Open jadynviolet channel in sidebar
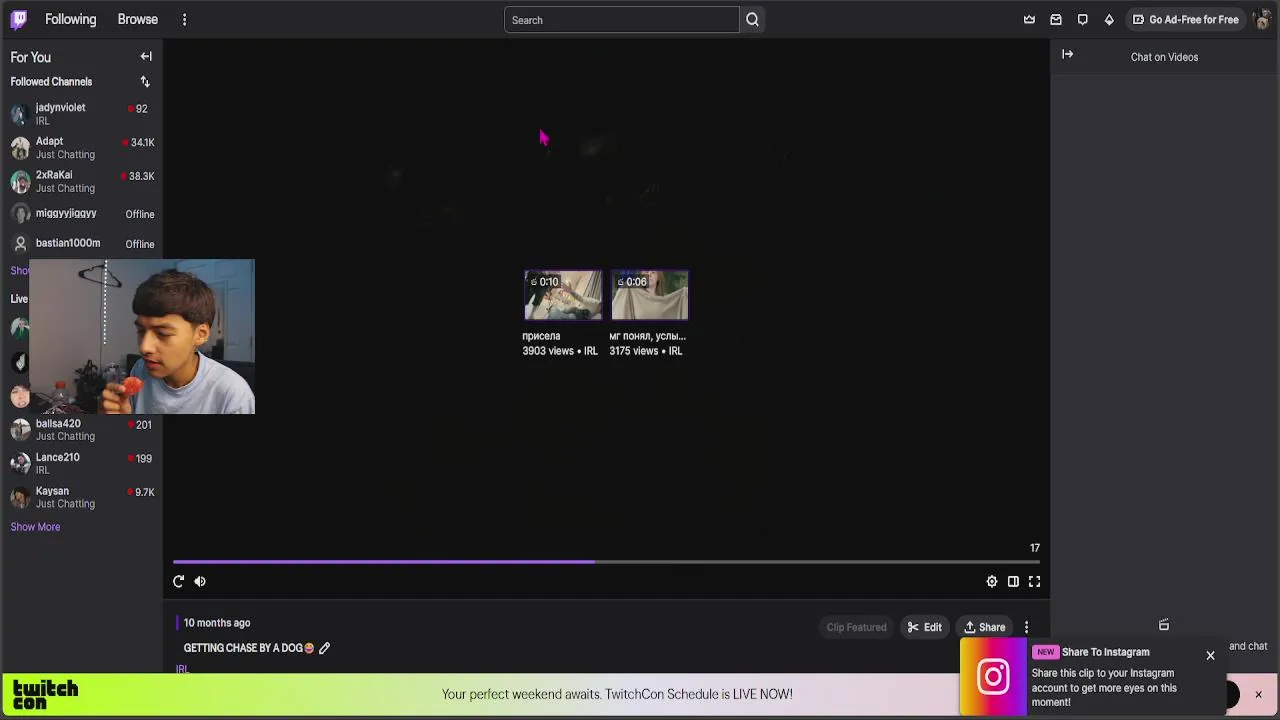This screenshot has height=720, width=1280. (81, 114)
